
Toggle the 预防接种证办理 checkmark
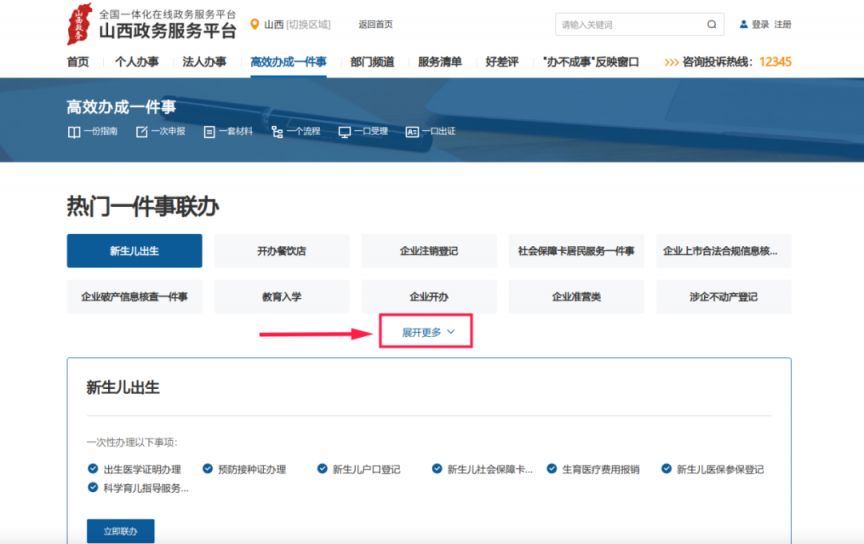click(x=208, y=468)
